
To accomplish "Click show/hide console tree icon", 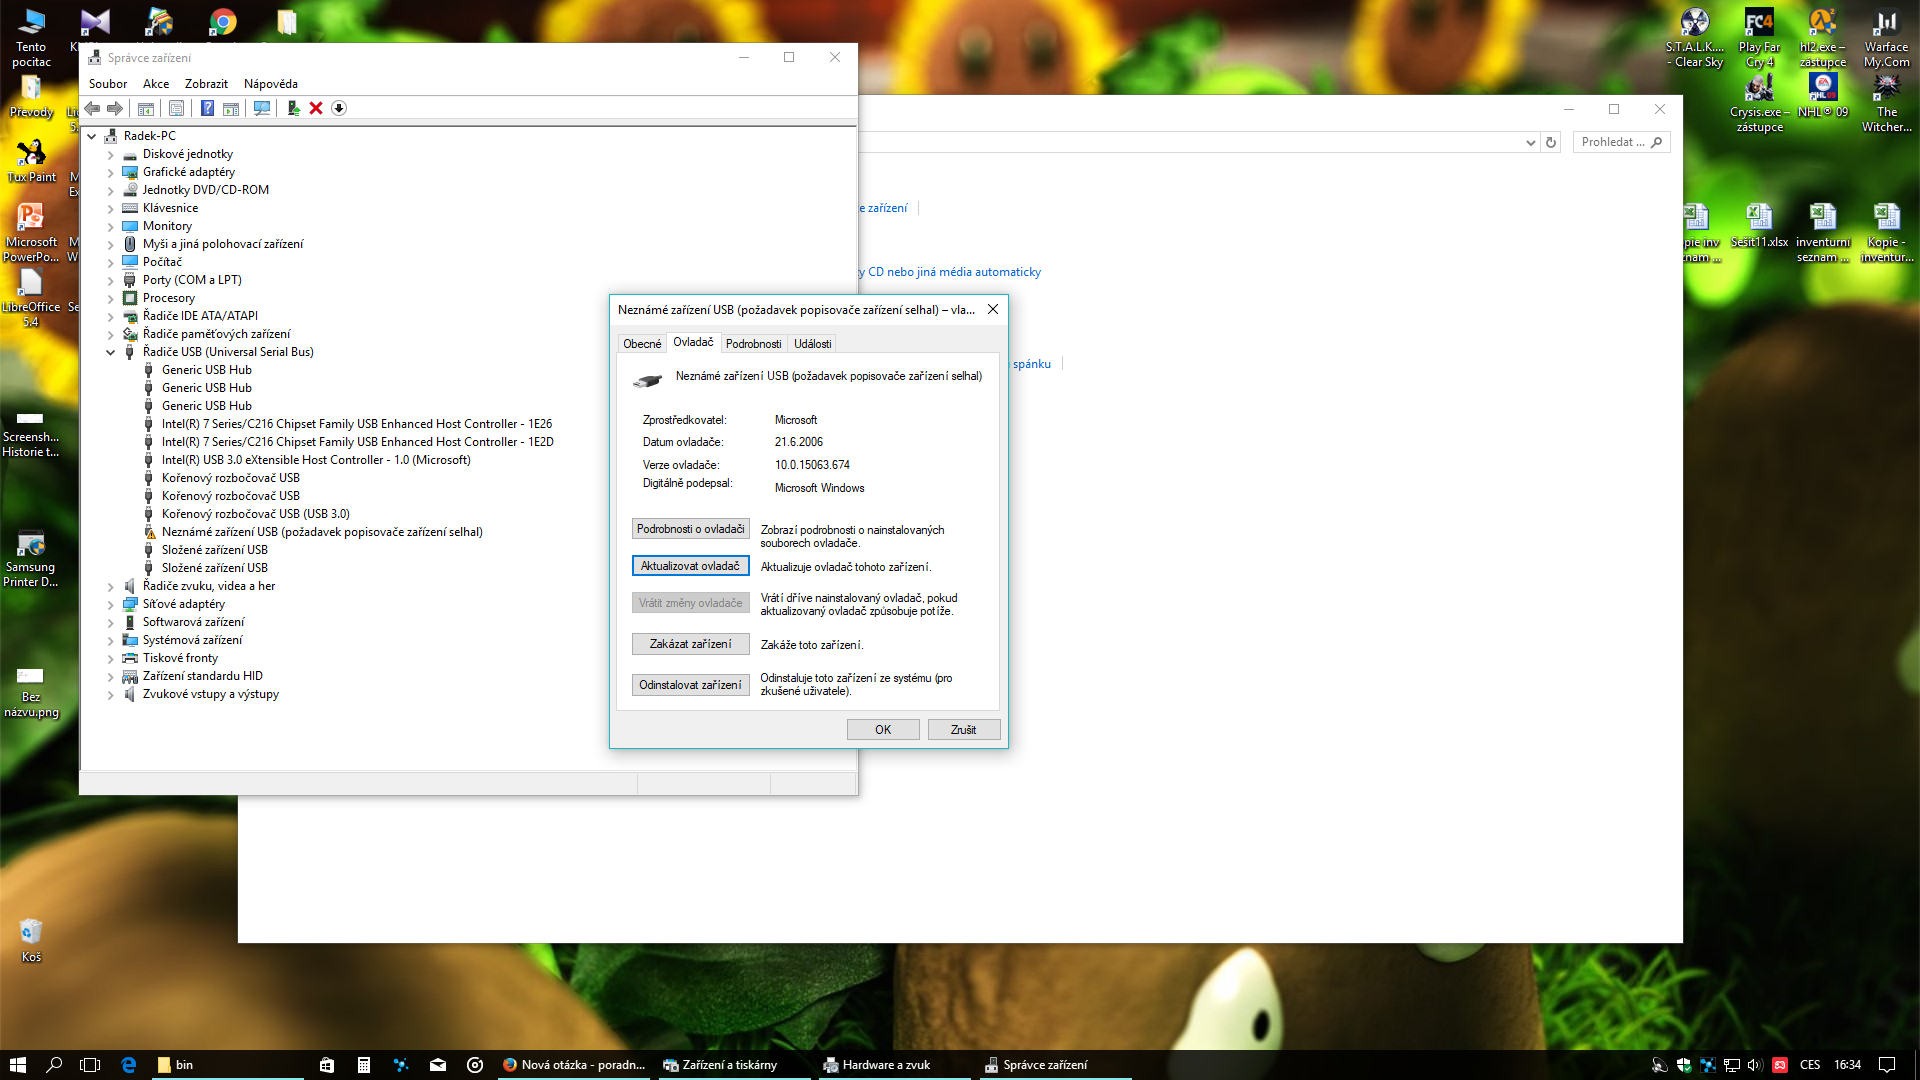I will (146, 108).
